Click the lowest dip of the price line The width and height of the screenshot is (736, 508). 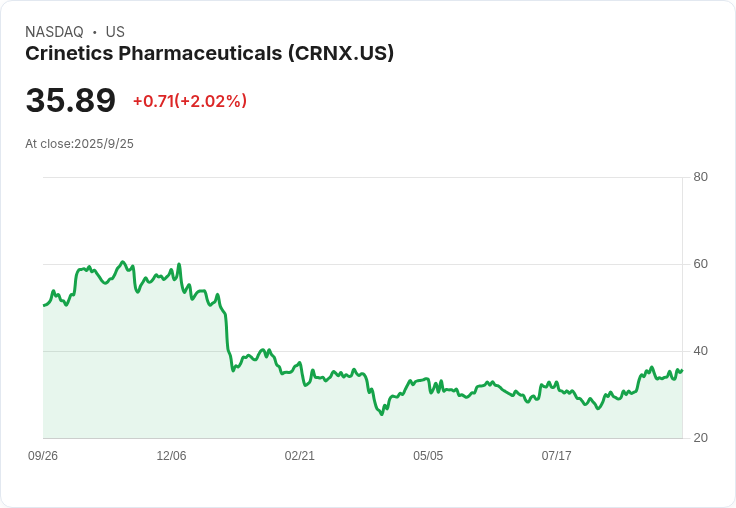382,414
